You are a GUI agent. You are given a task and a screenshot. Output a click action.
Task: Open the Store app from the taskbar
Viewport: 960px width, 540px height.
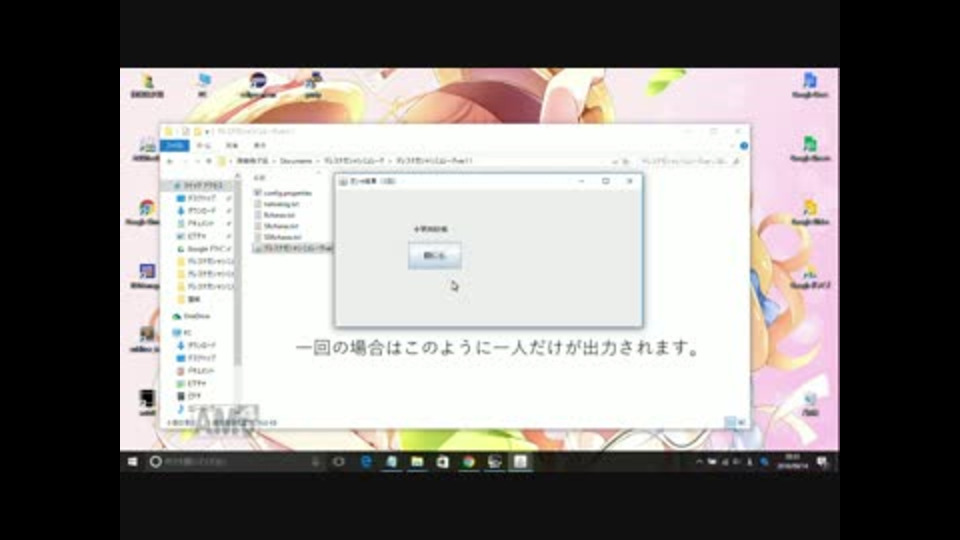443,462
